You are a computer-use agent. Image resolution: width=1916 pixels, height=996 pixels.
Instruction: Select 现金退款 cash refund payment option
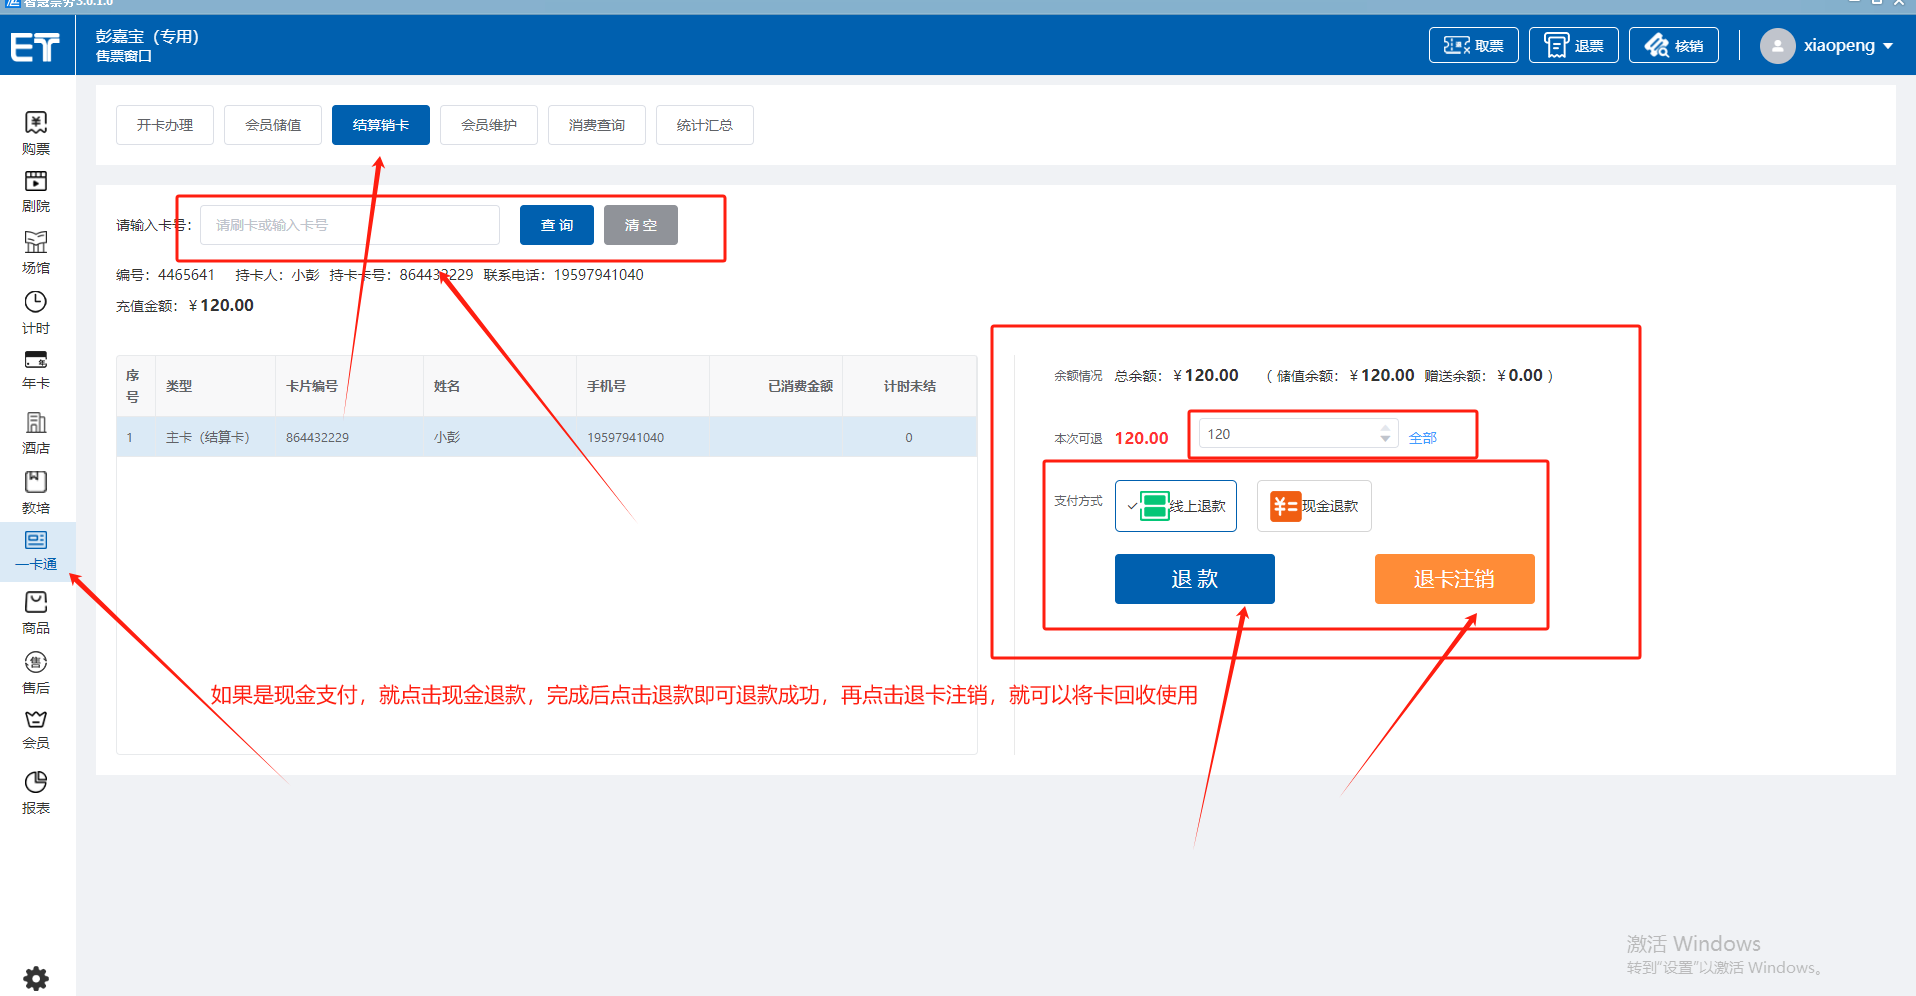point(1314,506)
